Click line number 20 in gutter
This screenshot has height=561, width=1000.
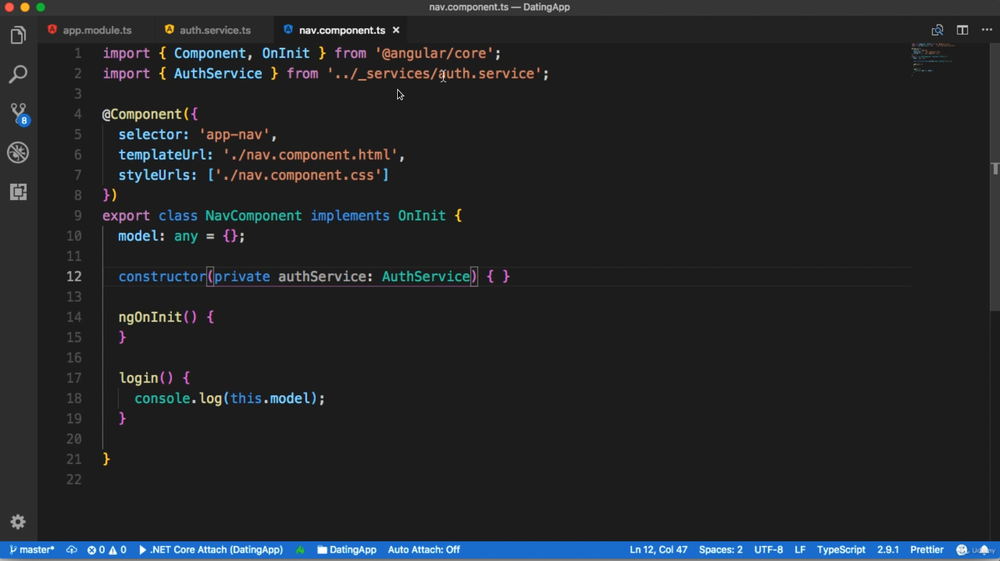pyautogui.click(x=74, y=439)
